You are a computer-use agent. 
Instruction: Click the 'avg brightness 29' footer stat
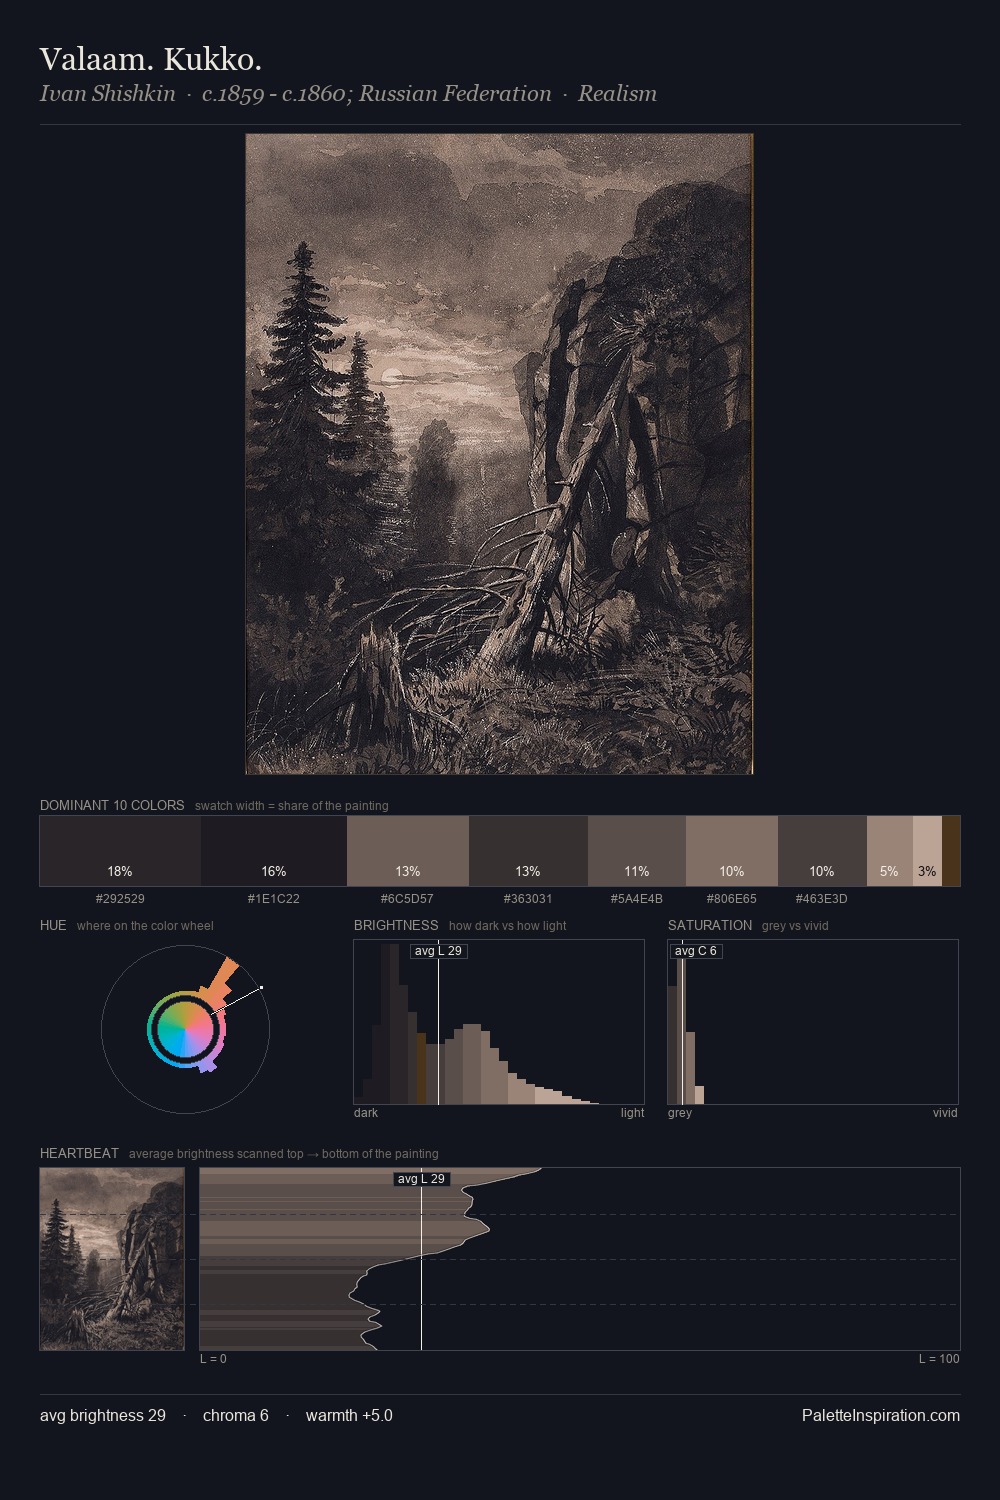[x=103, y=1415]
